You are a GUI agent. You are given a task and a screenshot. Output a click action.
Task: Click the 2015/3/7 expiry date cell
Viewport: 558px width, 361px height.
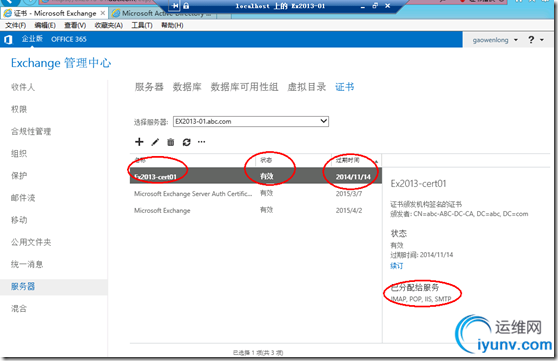click(349, 194)
